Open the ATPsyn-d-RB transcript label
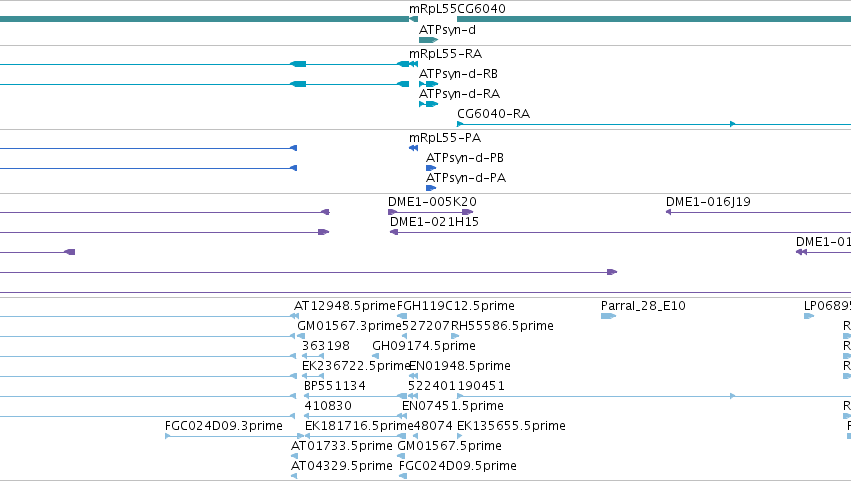Image resolution: width=851 pixels, height=481 pixels. pos(459,74)
